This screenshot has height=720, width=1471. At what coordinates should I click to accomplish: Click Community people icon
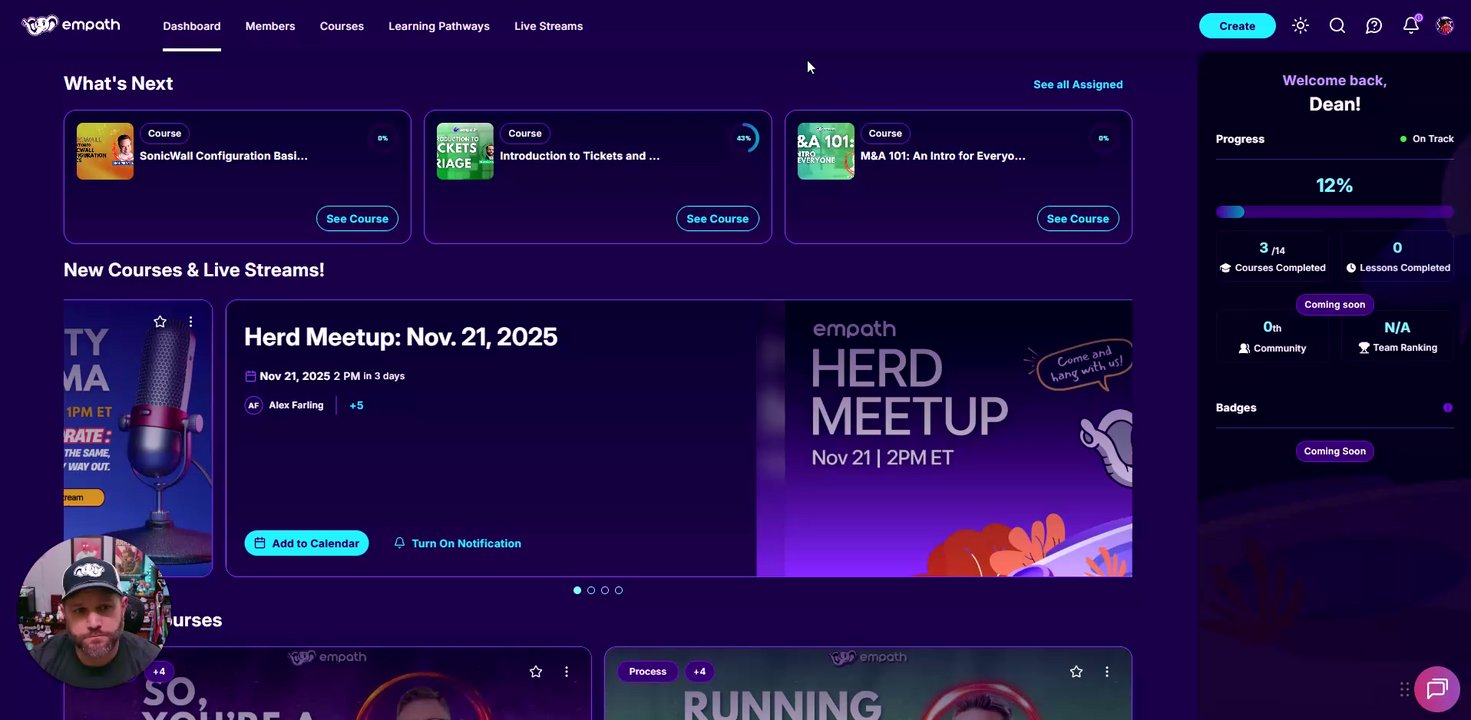click(1244, 348)
